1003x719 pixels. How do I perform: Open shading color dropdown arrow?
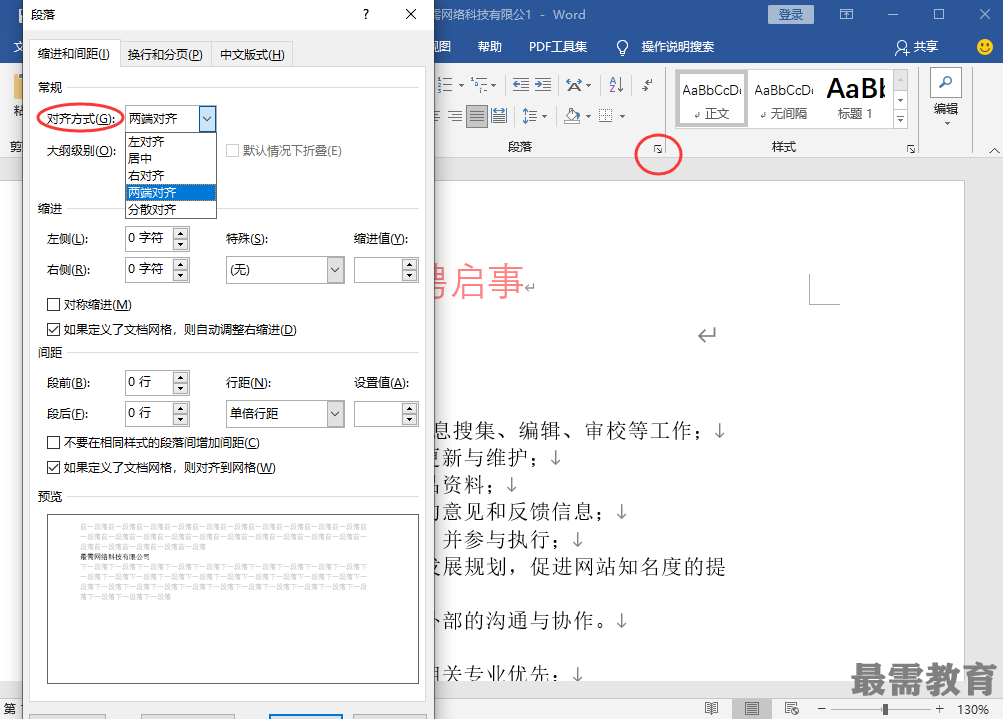click(588, 116)
